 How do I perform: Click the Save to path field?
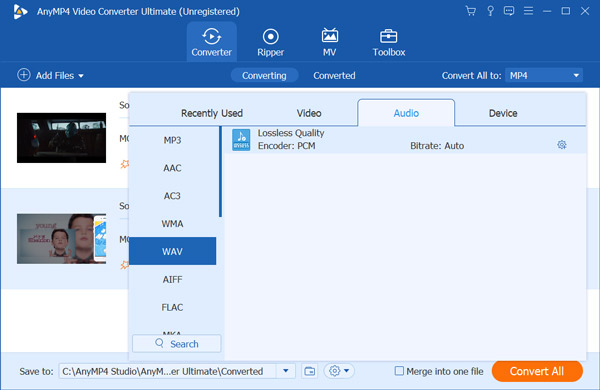[167, 371]
